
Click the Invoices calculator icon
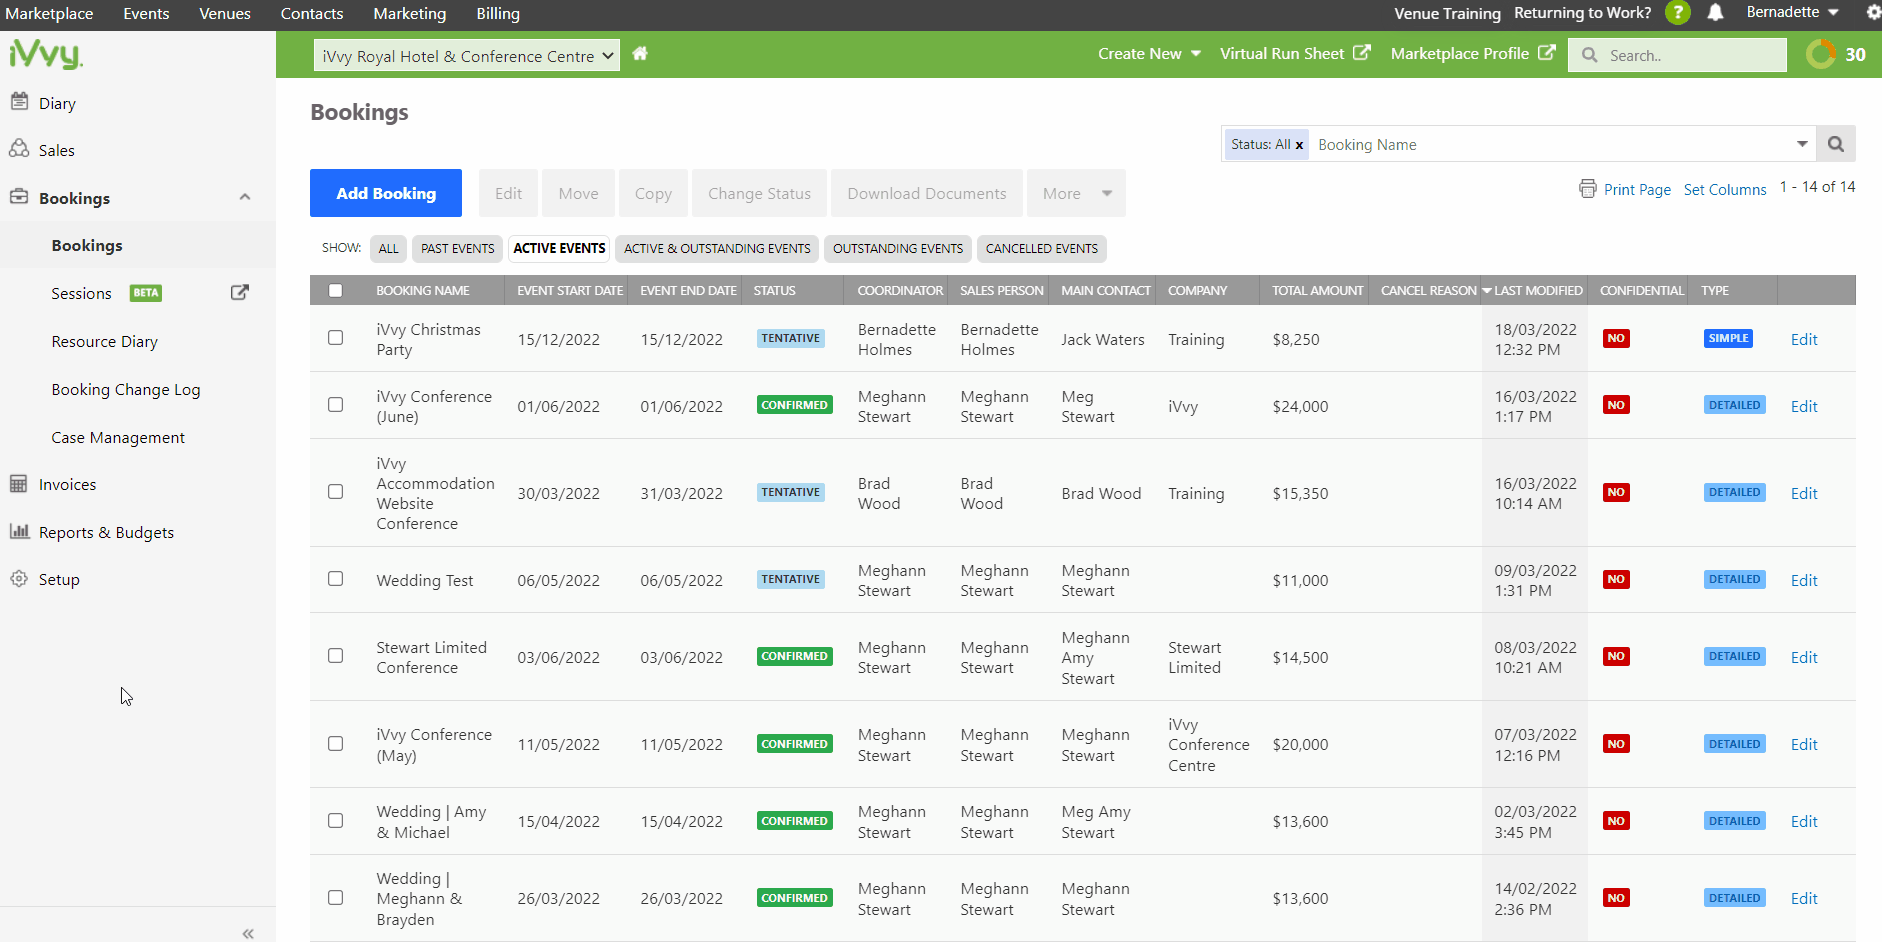(x=19, y=484)
